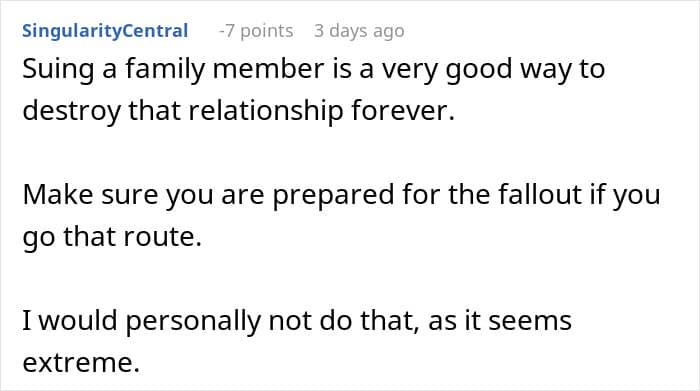The width and height of the screenshot is (700, 391).
Task: Open the '3 days ago' timestamp permalink
Action: (x=359, y=31)
